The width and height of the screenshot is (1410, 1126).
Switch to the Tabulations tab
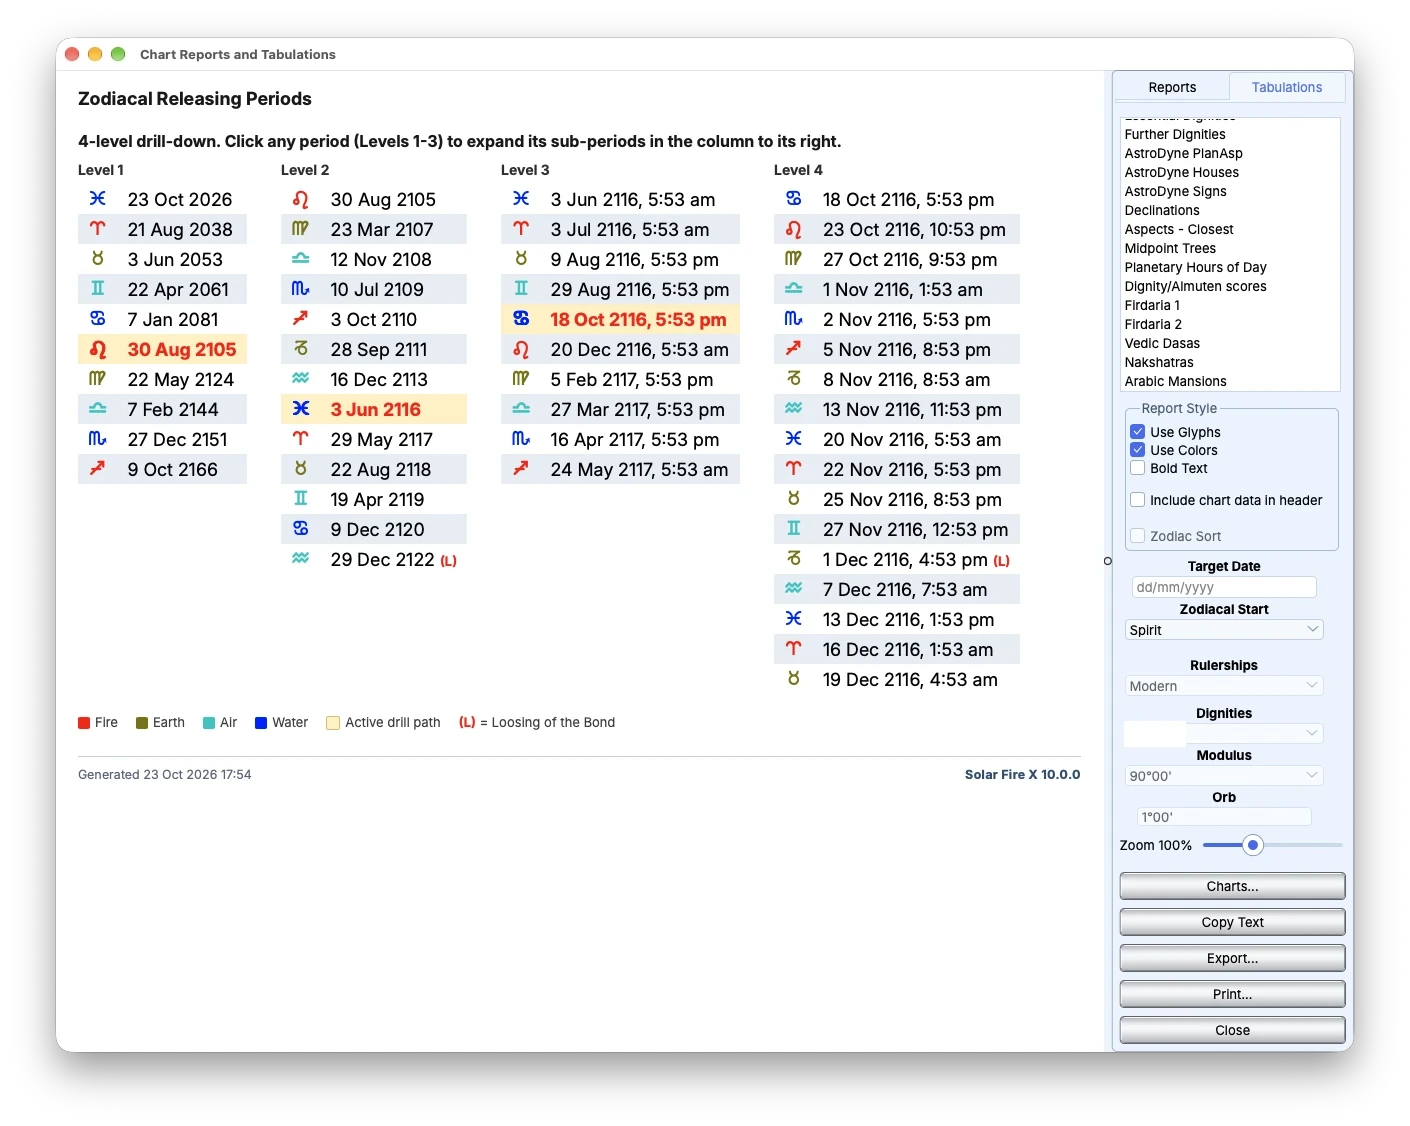coord(1287,87)
